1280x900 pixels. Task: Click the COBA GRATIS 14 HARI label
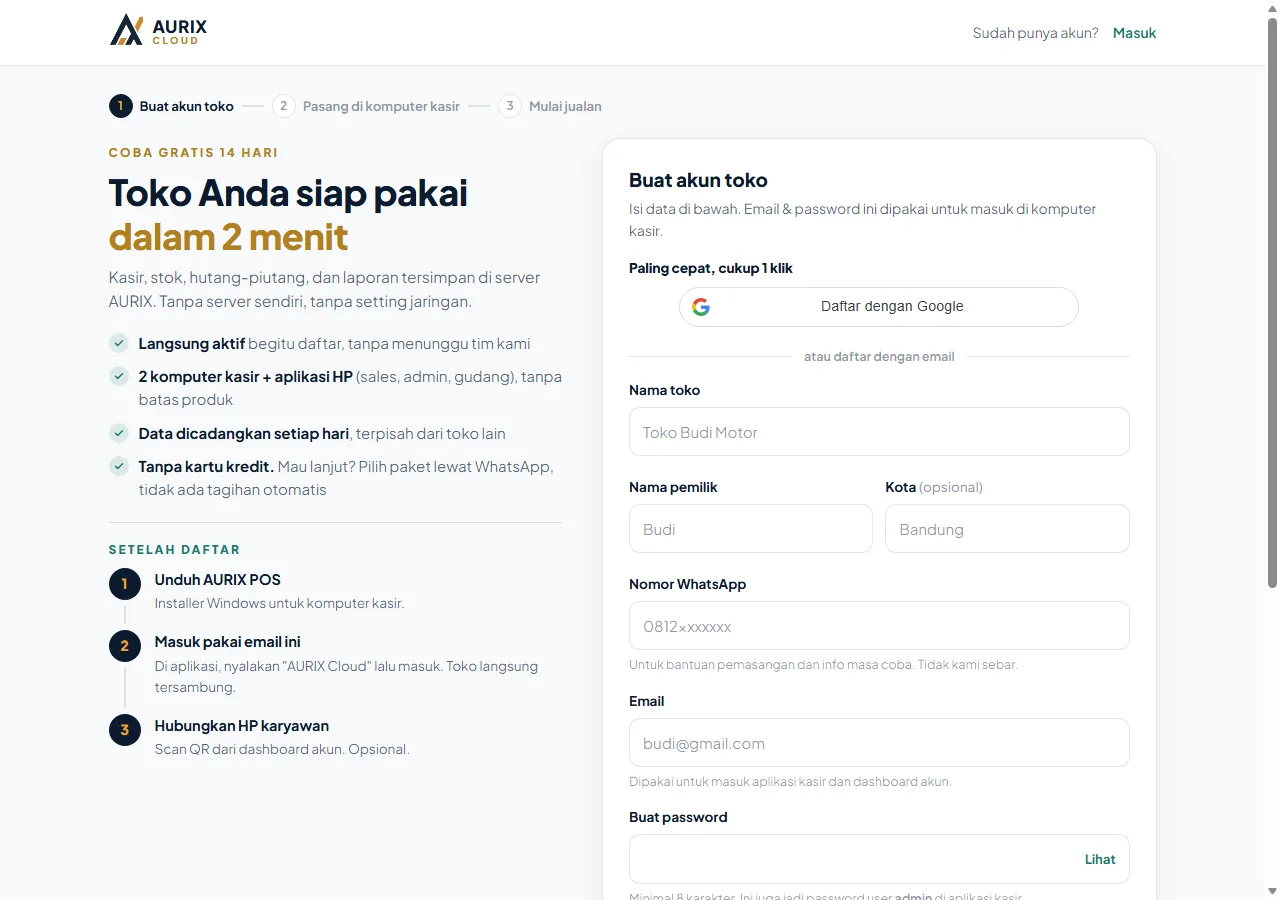(193, 153)
